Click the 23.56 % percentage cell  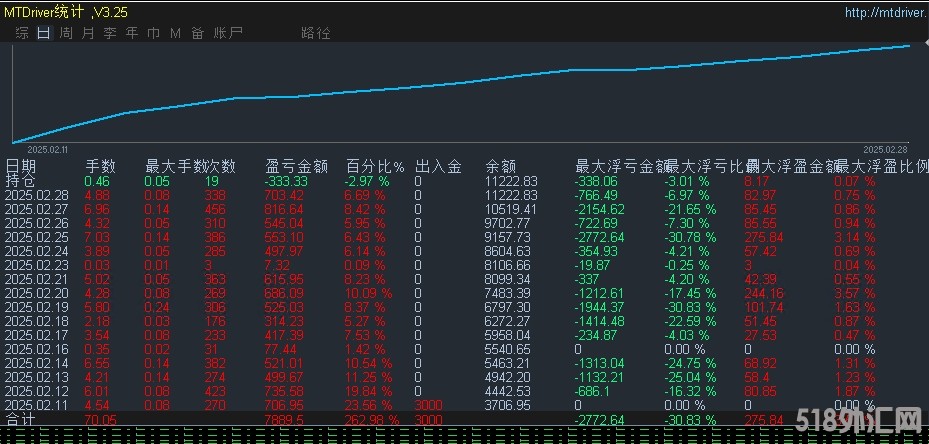coord(369,405)
